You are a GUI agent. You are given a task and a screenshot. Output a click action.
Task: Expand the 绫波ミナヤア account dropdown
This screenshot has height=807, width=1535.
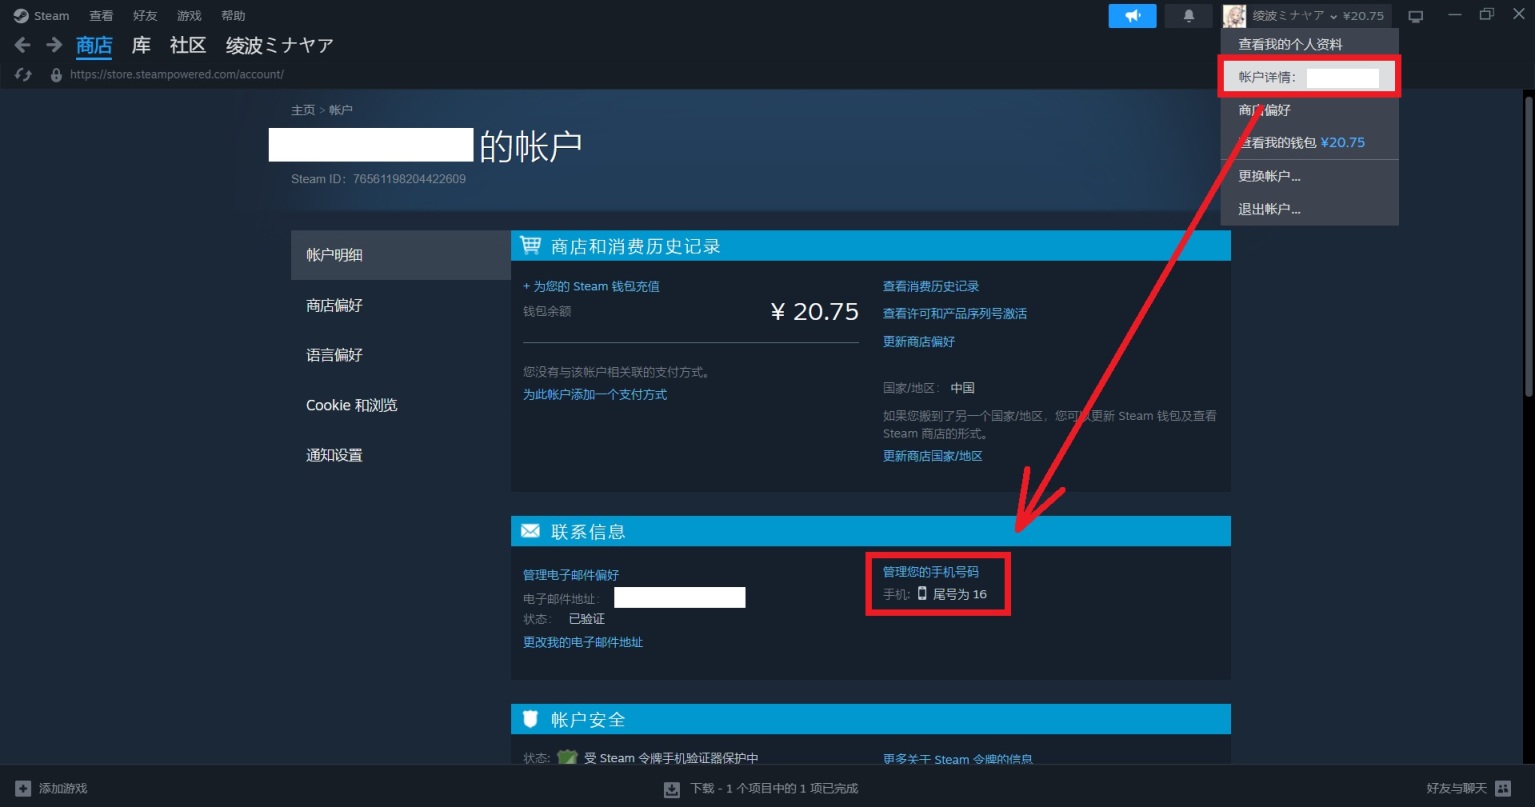(x=1318, y=16)
